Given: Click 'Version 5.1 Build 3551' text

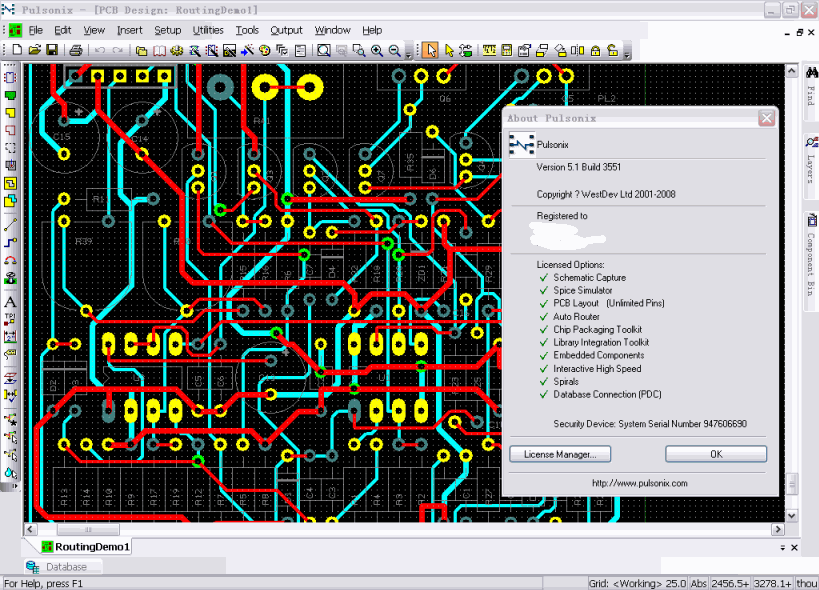Looking at the screenshot, I should click(579, 167).
